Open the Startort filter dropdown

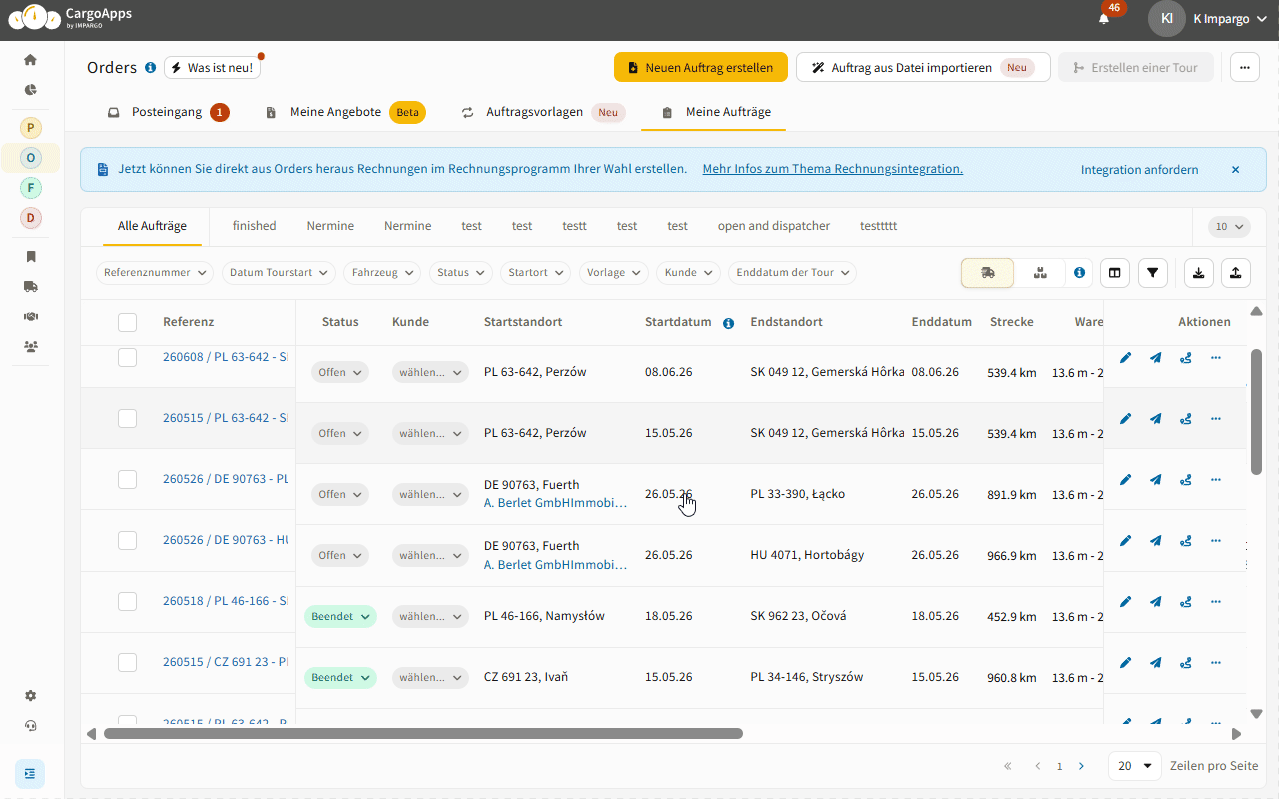535,273
